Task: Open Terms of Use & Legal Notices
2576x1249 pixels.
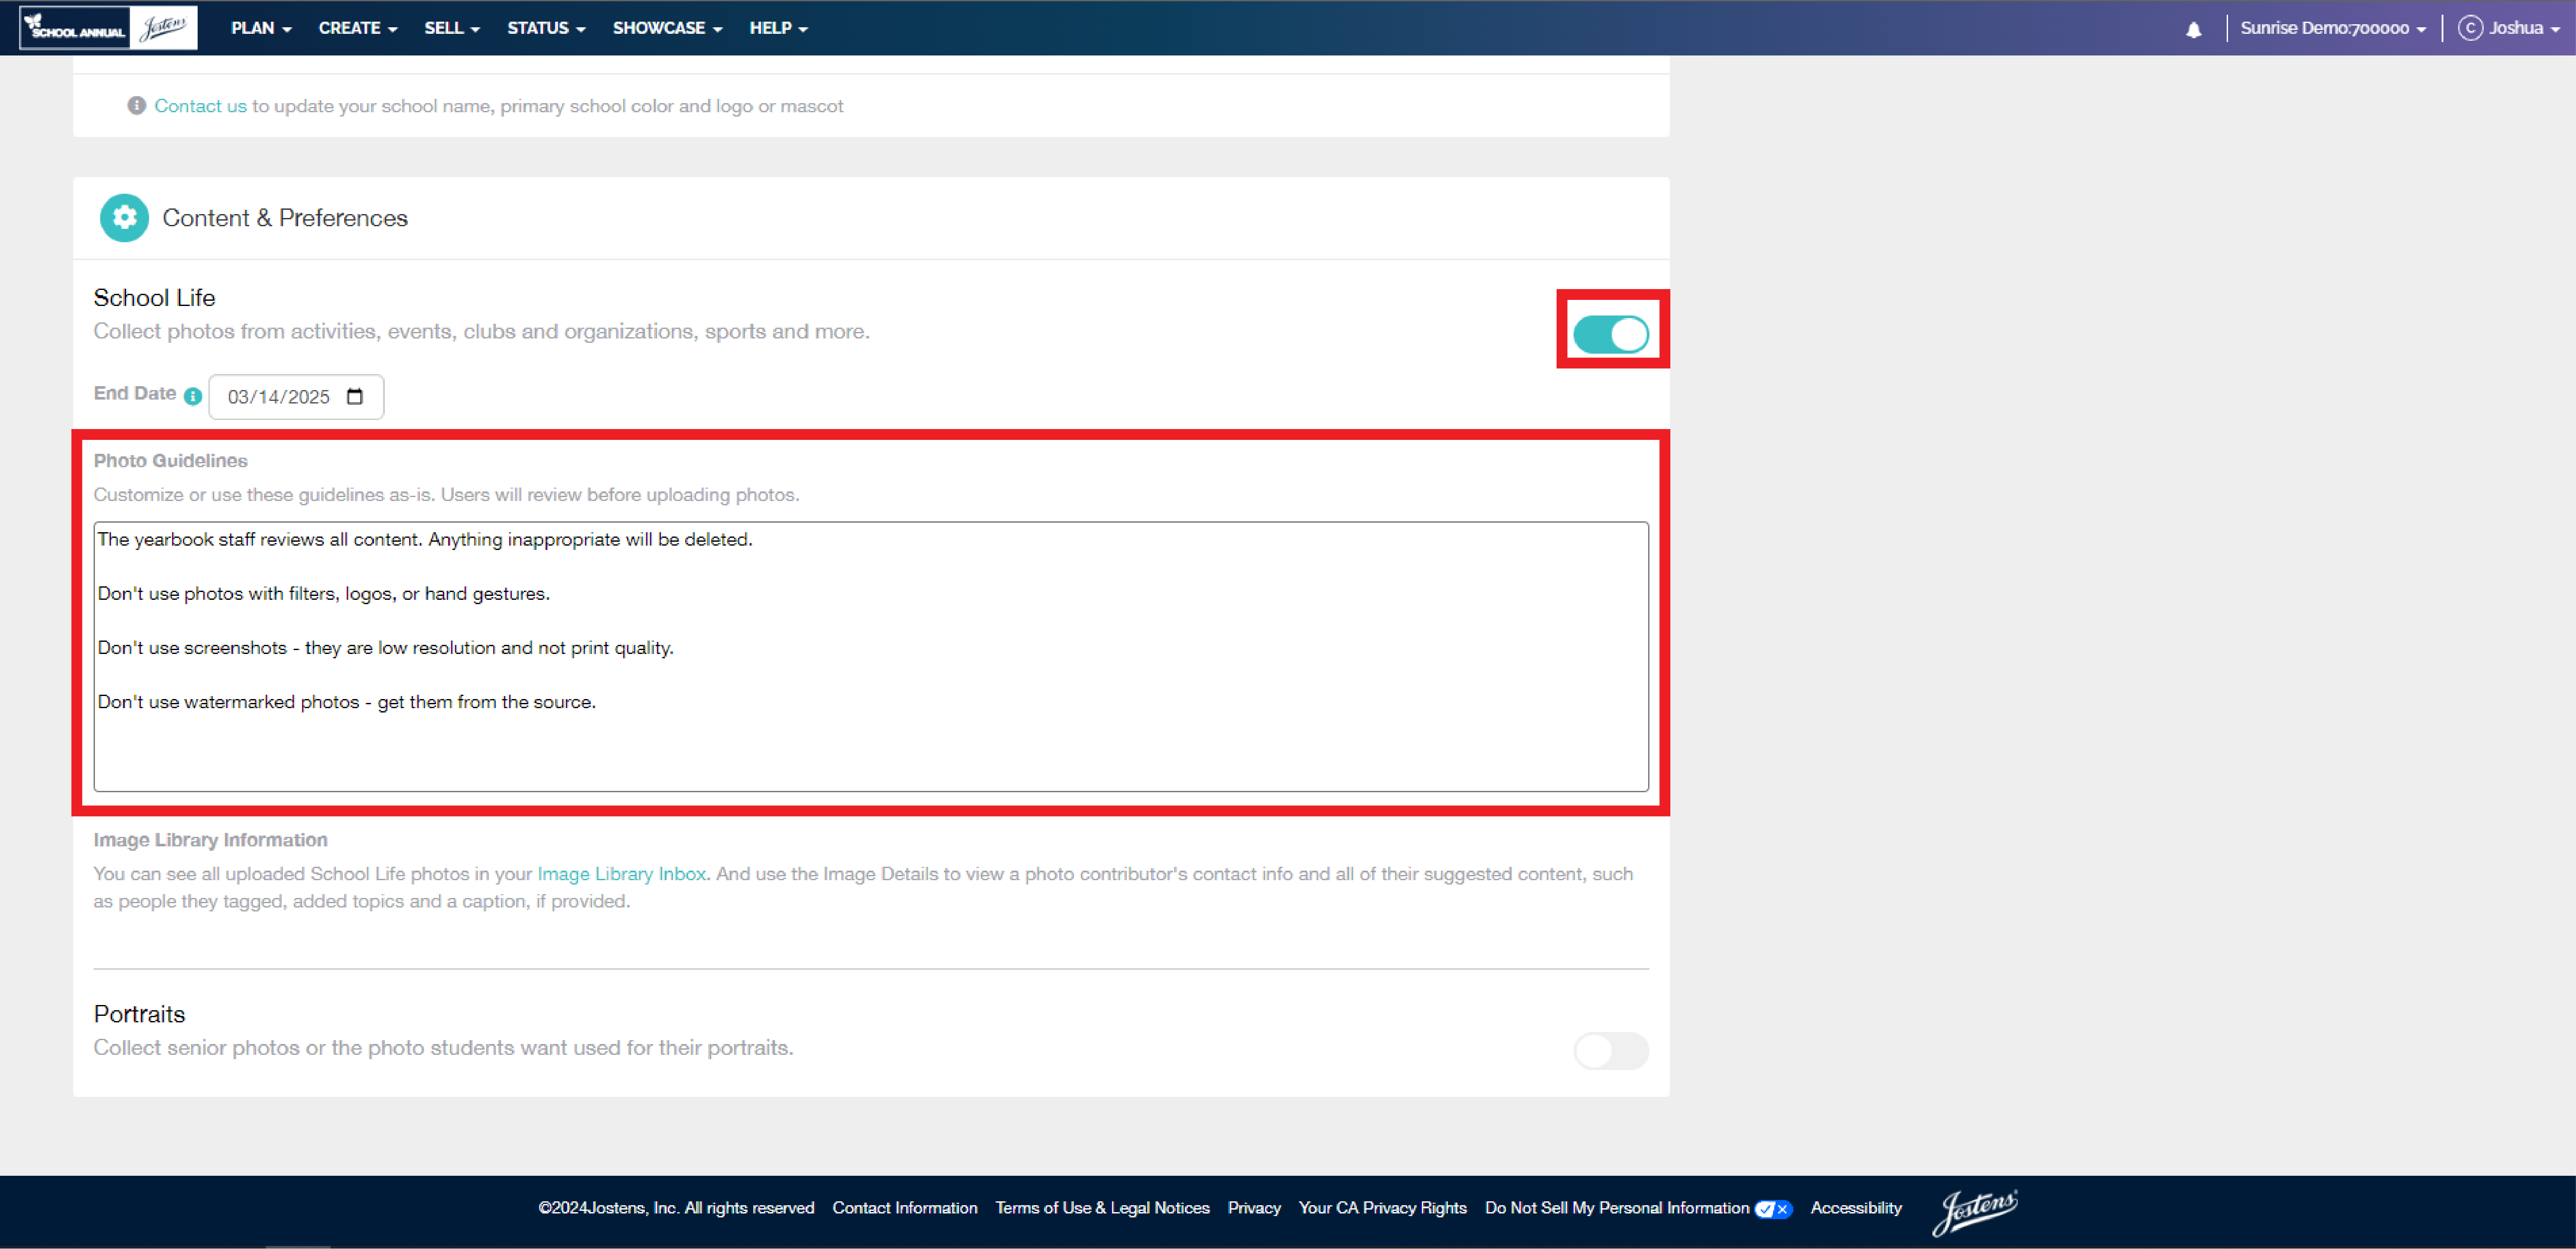Action: click(1102, 1208)
